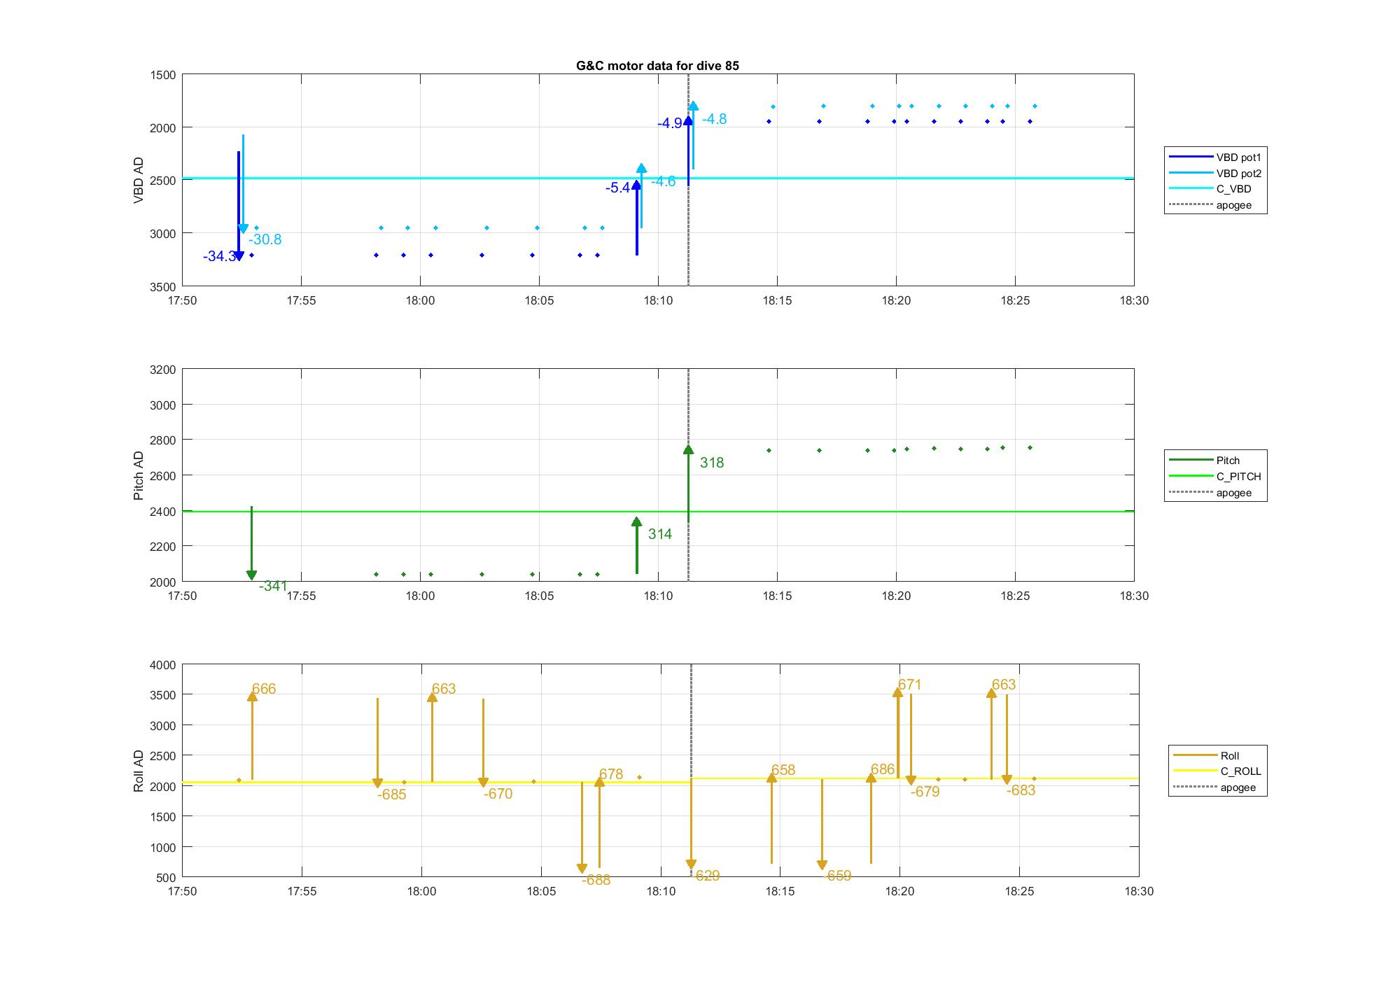This screenshot has width=1400, height=986.
Task: Click 'Roll' legend entry in bottom plot
Action: [x=1207, y=755]
